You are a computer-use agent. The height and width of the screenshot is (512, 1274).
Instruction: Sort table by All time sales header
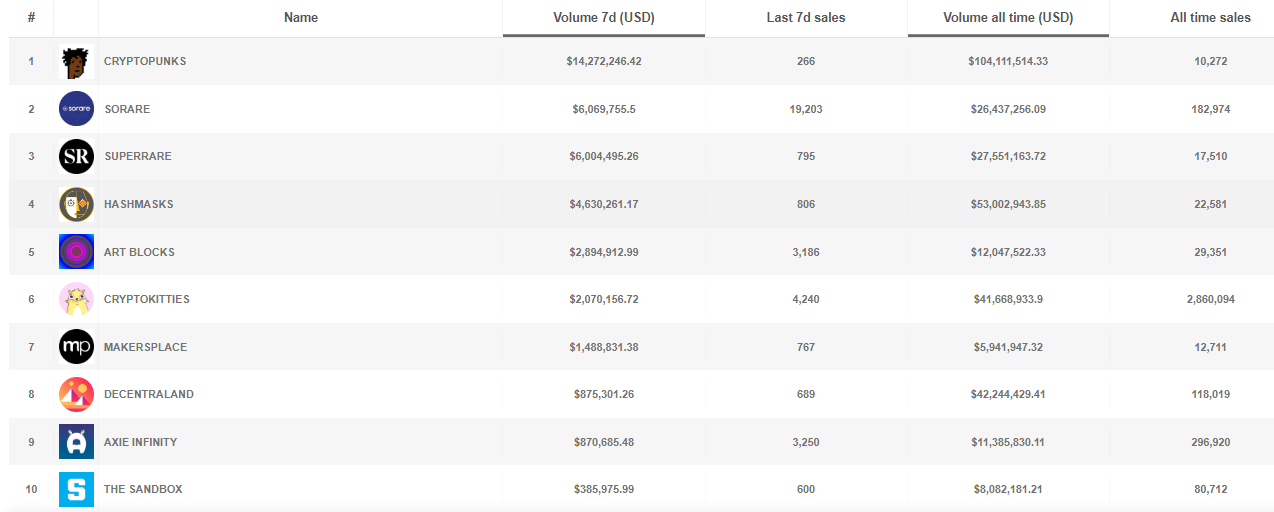[x=1210, y=18]
